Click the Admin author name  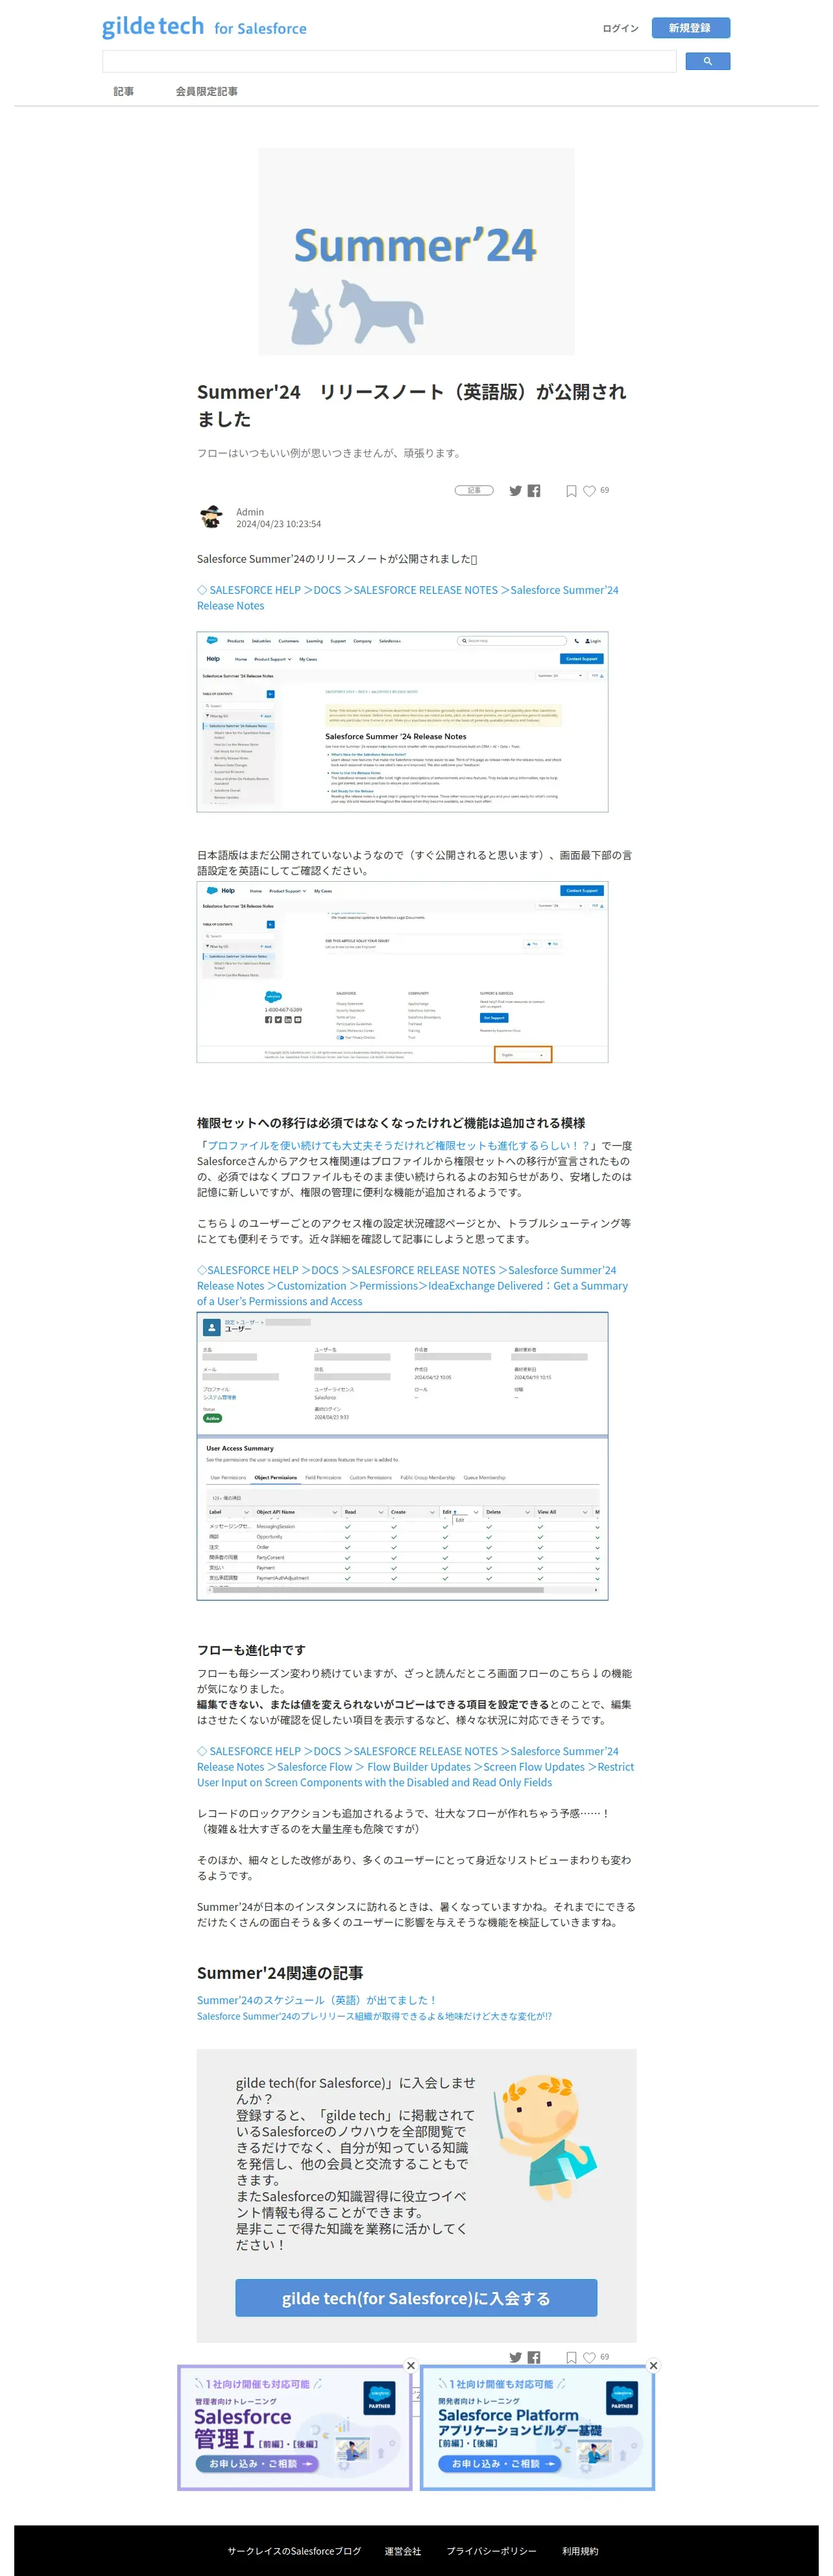click(x=250, y=512)
